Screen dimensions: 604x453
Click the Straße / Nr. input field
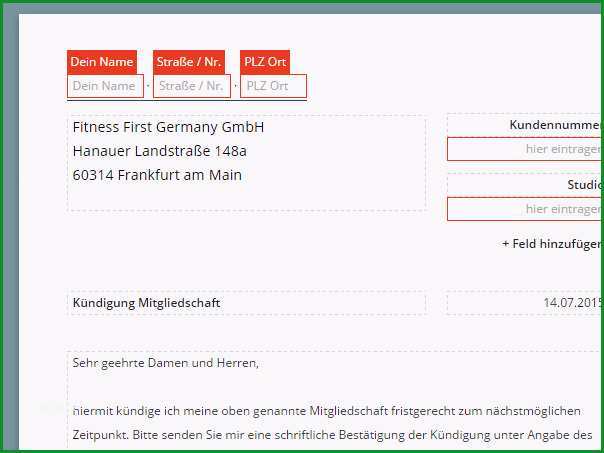point(191,86)
